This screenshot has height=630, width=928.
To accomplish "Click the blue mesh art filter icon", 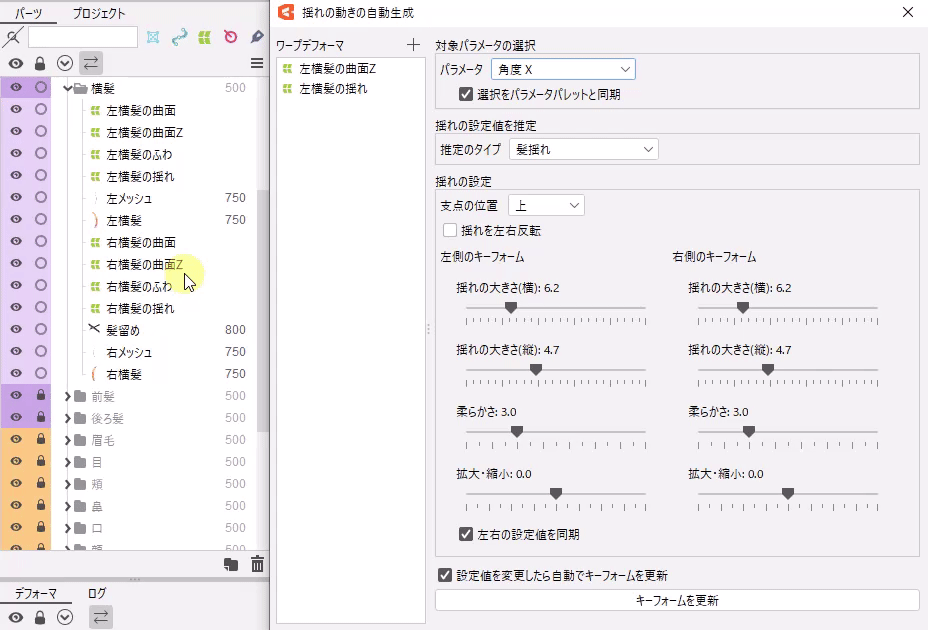I will click(153, 37).
